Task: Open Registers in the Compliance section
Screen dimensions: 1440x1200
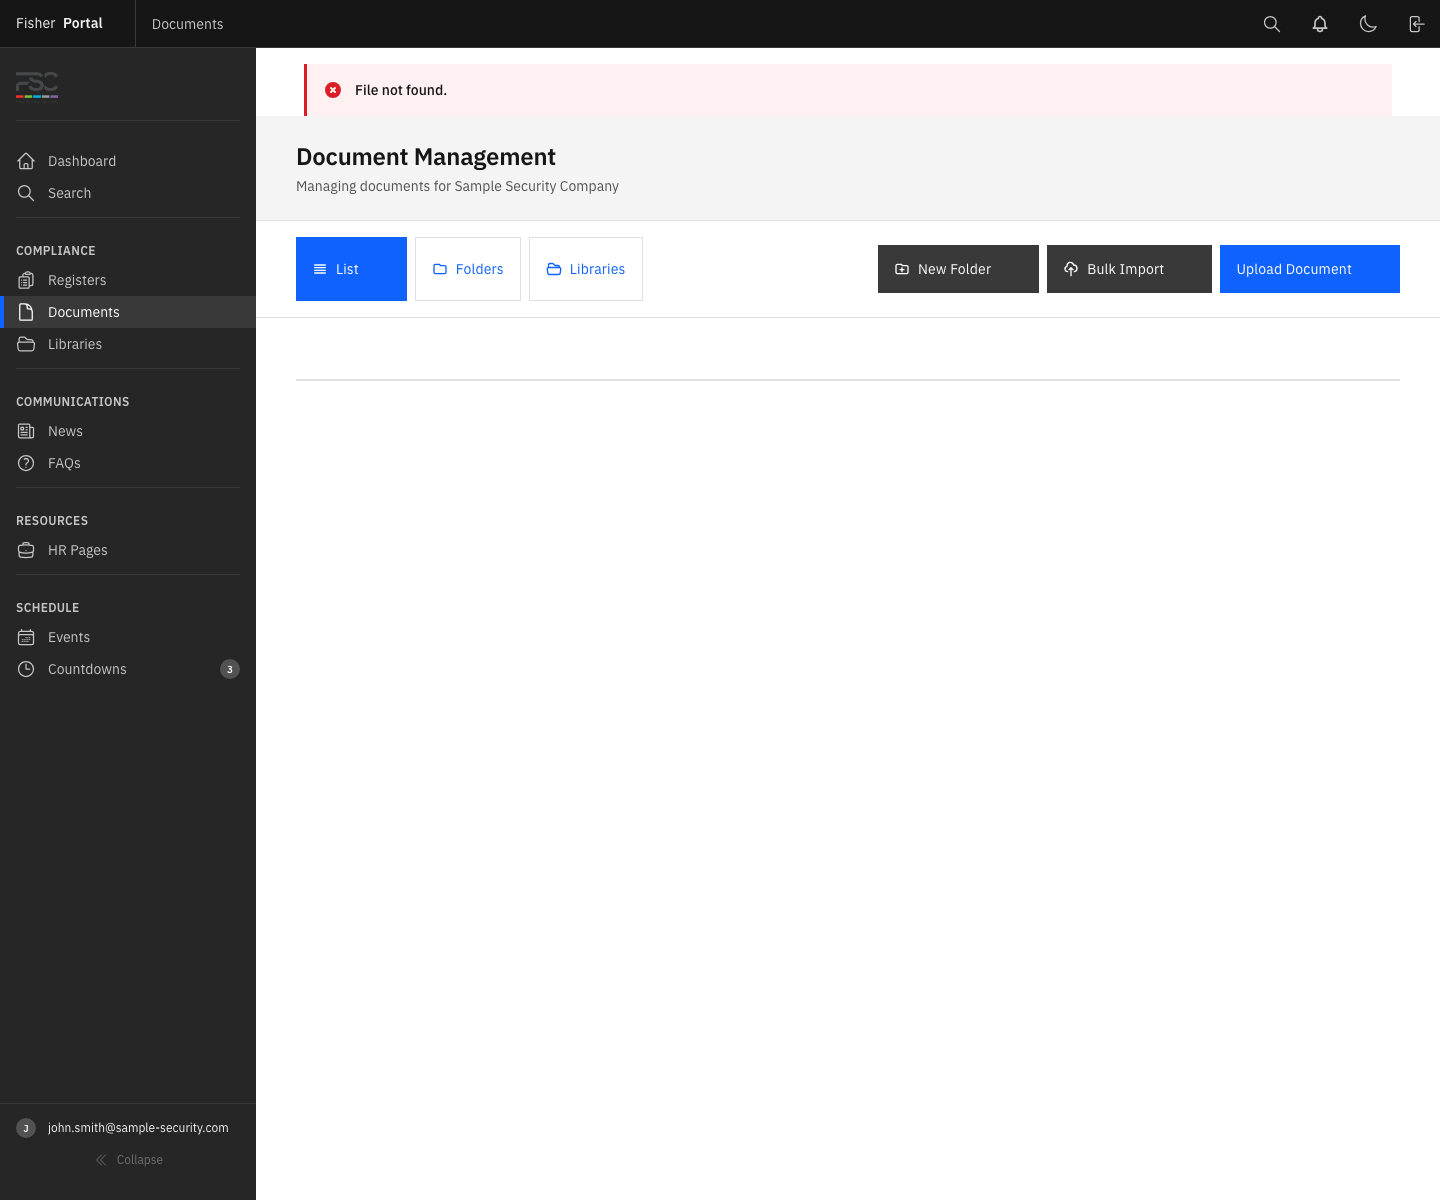Action: [77, 280]
